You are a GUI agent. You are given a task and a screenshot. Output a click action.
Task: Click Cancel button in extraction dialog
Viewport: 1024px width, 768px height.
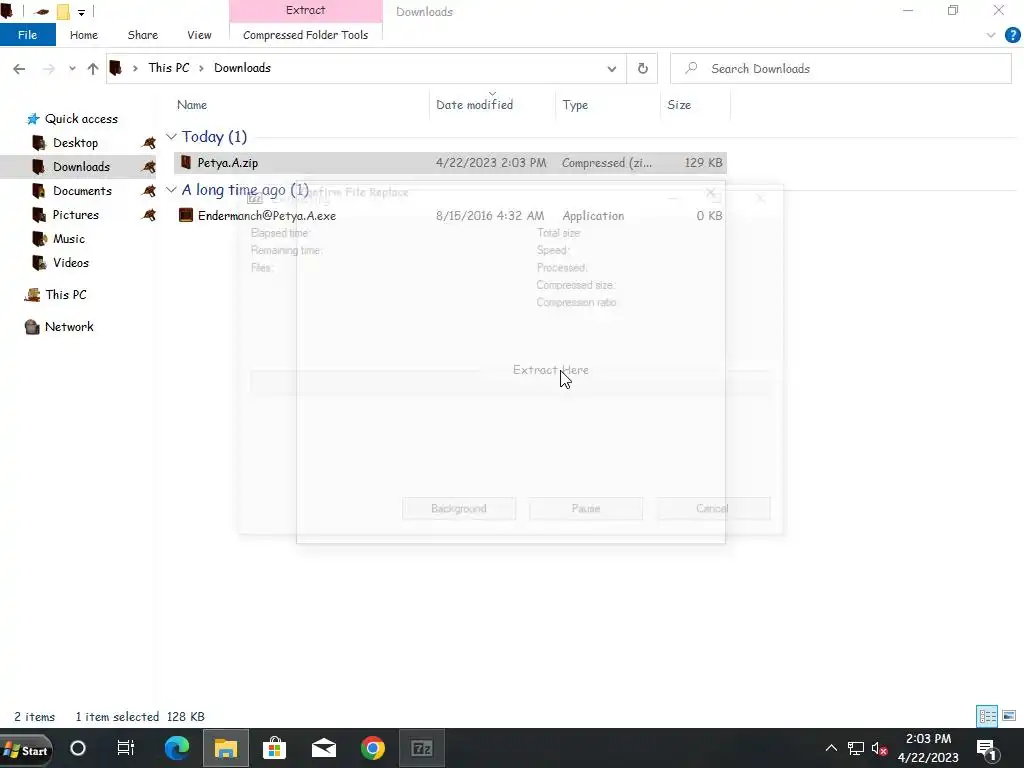(x=712, y=508)
